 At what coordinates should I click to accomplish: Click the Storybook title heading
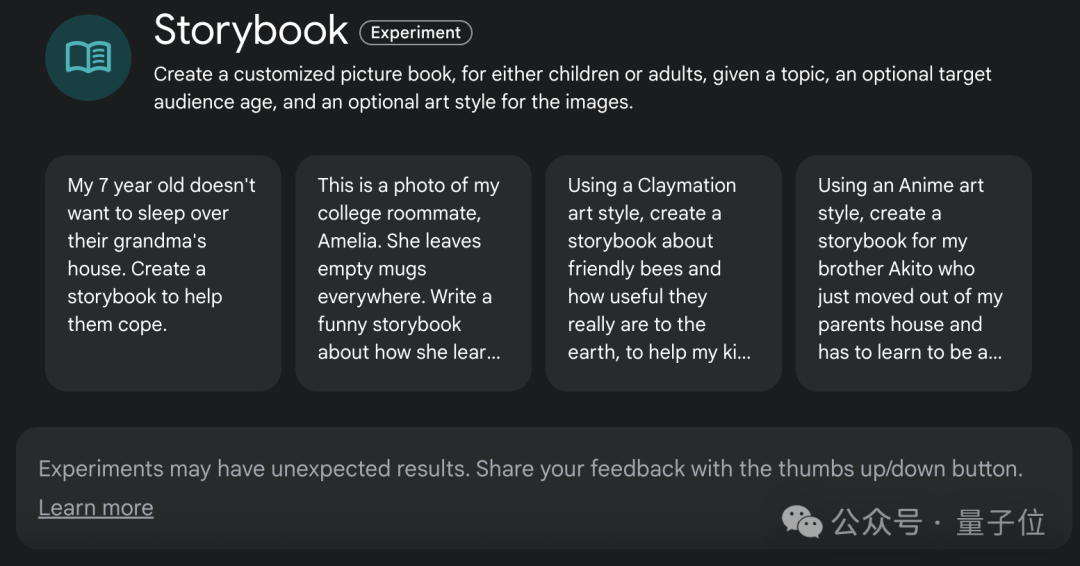coord(251,30)
